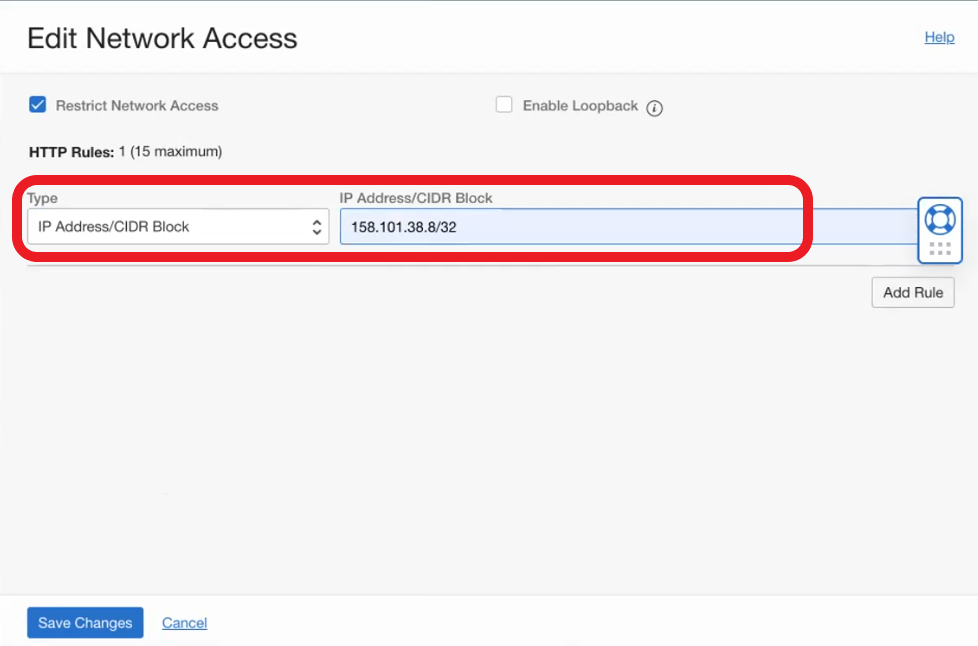Click the Type field label
The width and height of the screenshot is (978, 646).
42,198
